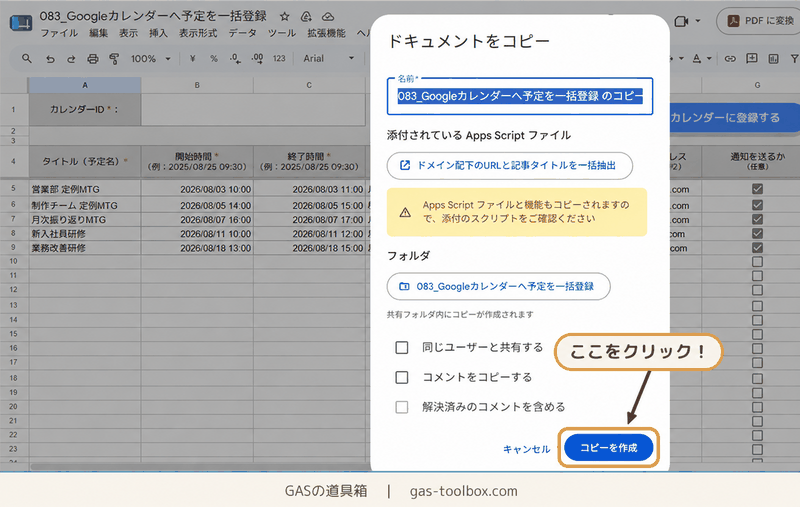Click cell 業務改善研修
The width and height of the screenshot is (800, 507).
click(85, 248)
